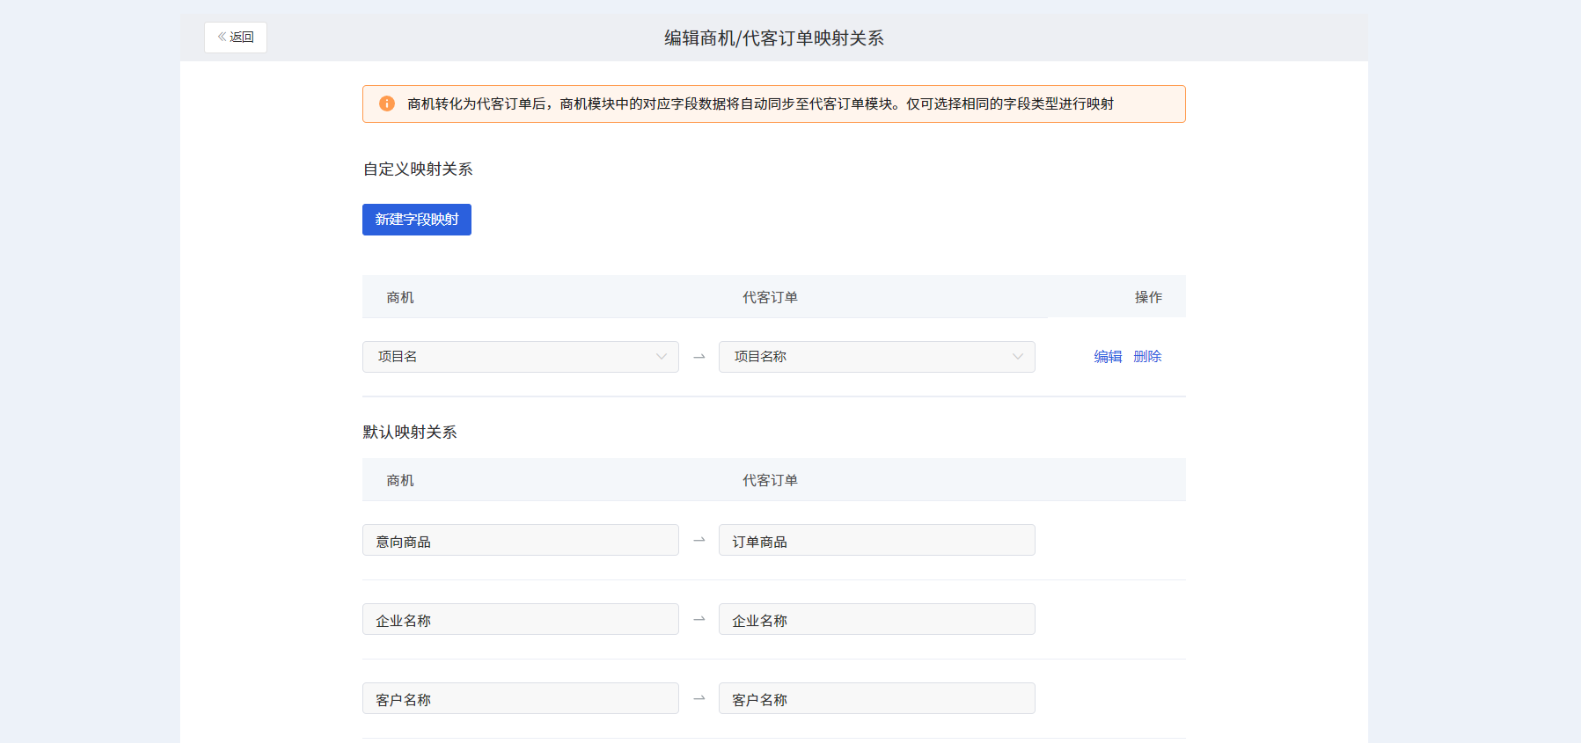Click chevron arrow of 项目名 select
The height and width of the screenshot is (743, 1581).
661,357
